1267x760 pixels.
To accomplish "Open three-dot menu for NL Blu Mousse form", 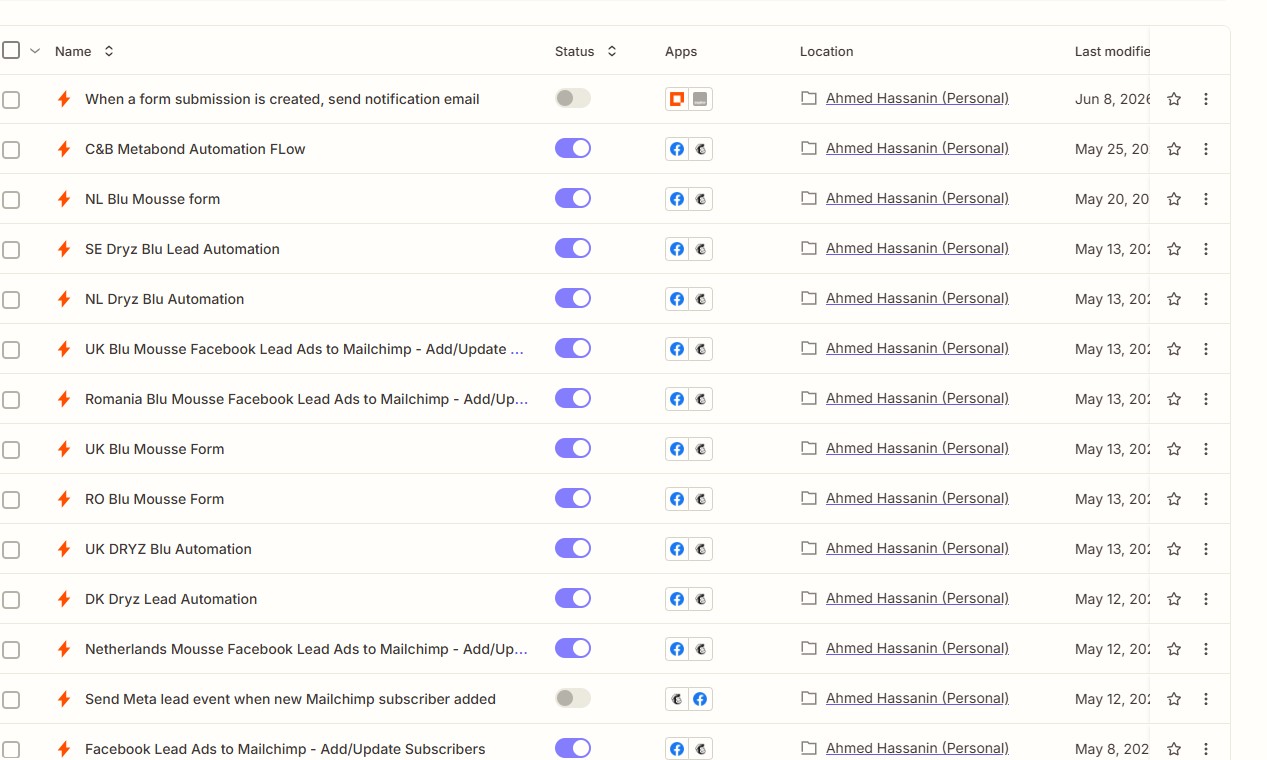I will point(1206,199).
